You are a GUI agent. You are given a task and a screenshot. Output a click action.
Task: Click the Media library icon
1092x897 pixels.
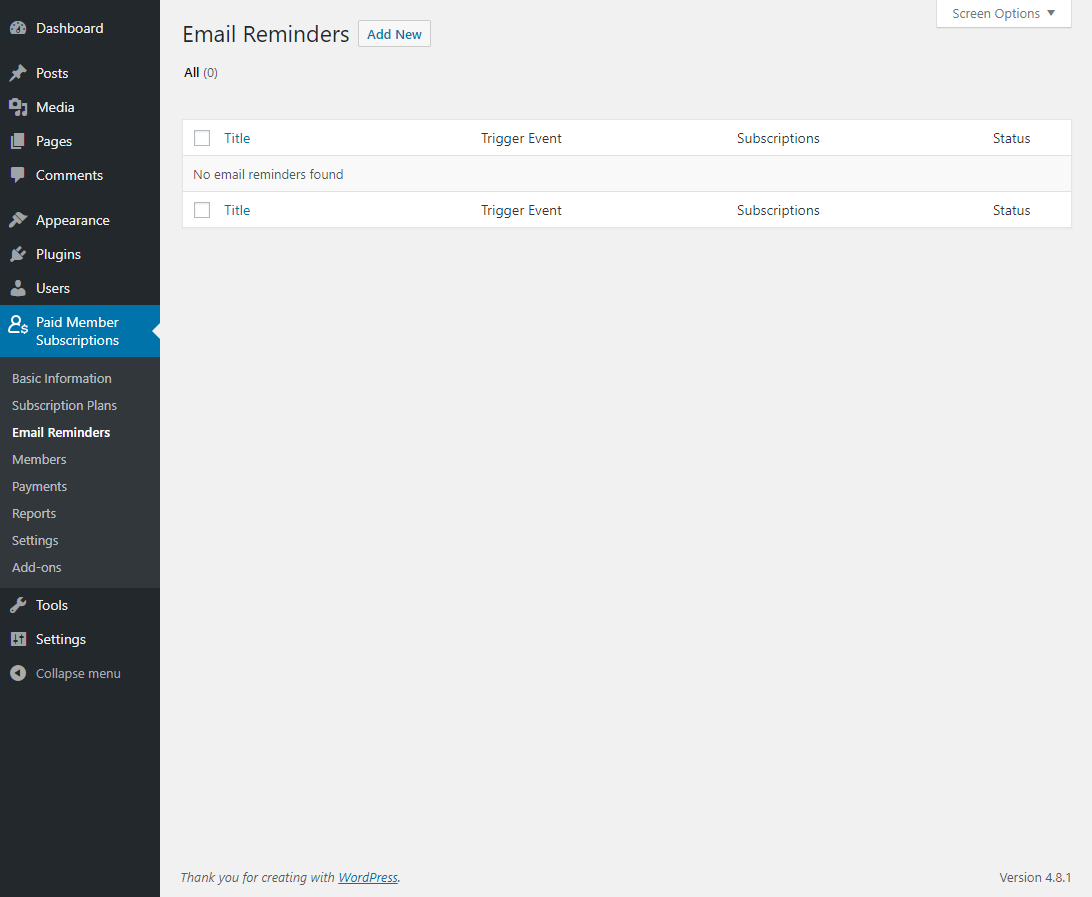click(18, 107)
